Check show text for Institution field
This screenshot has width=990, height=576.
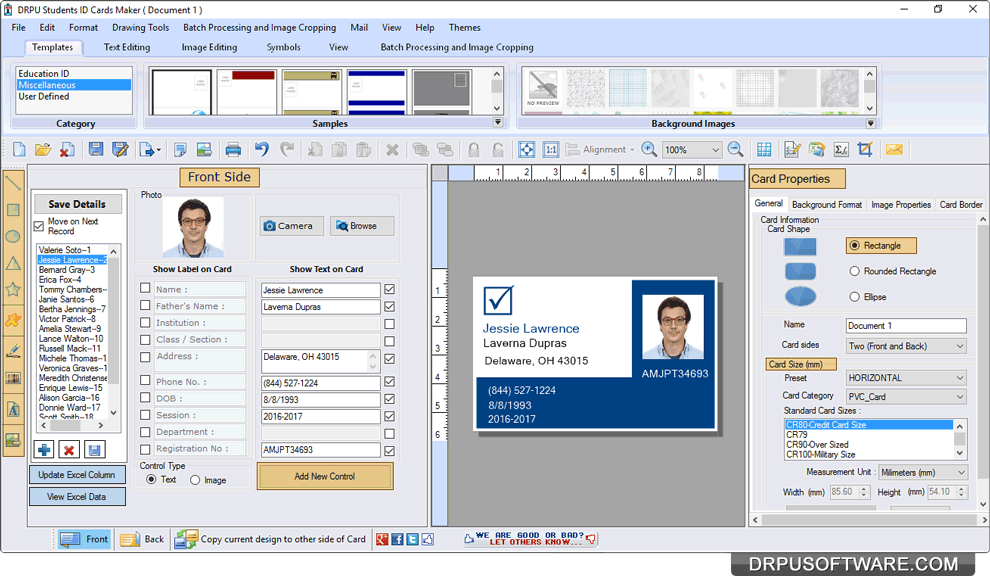pyautogui.click(x=390, y=324)
